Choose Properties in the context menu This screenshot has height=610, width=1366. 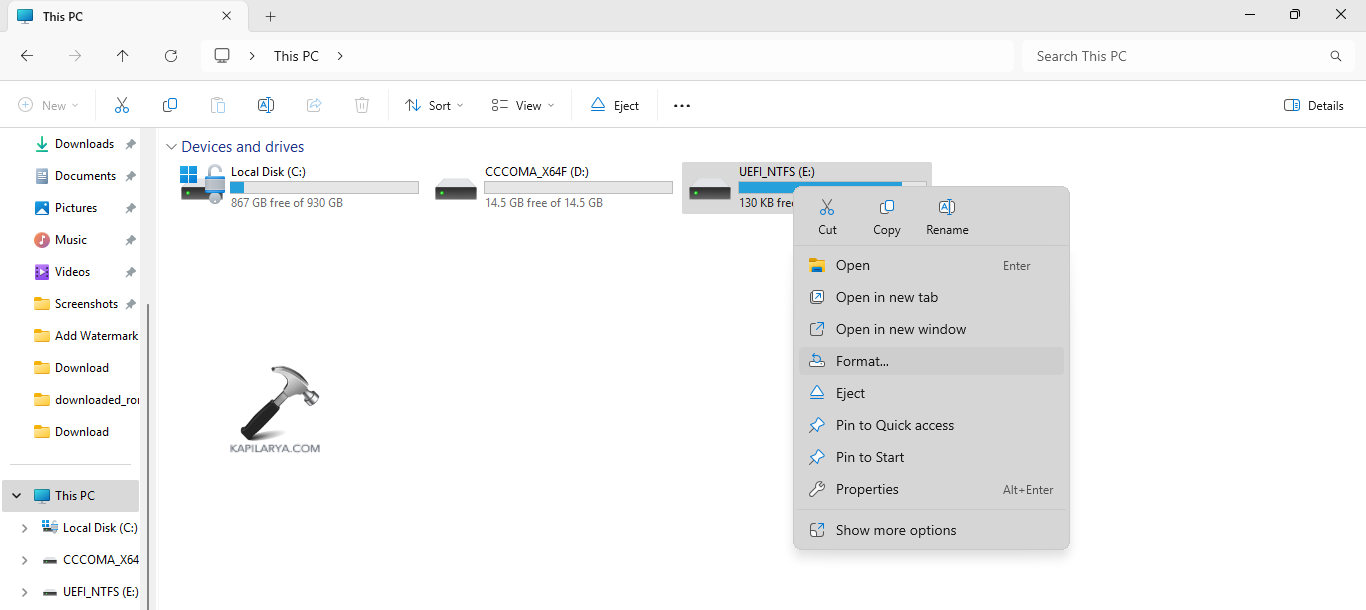867,489
